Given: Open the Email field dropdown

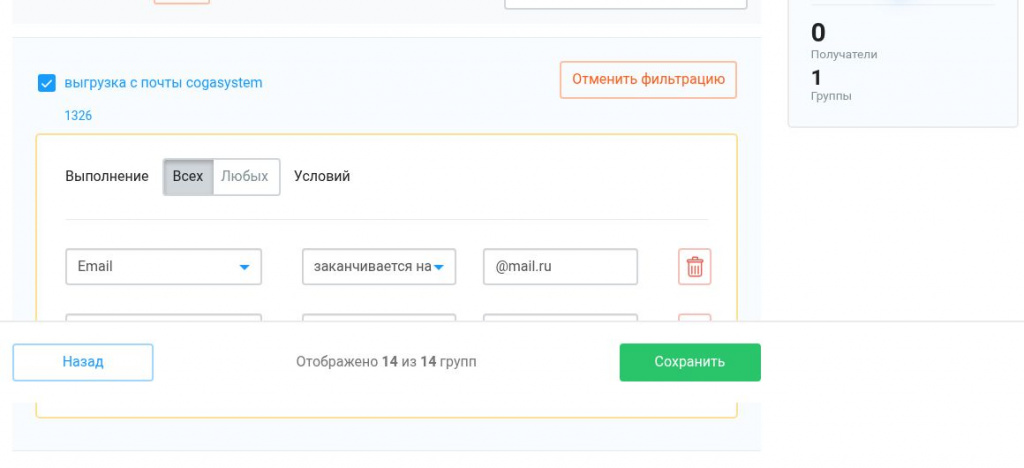Looking at the screenshot, I should [x=163, y=266].
